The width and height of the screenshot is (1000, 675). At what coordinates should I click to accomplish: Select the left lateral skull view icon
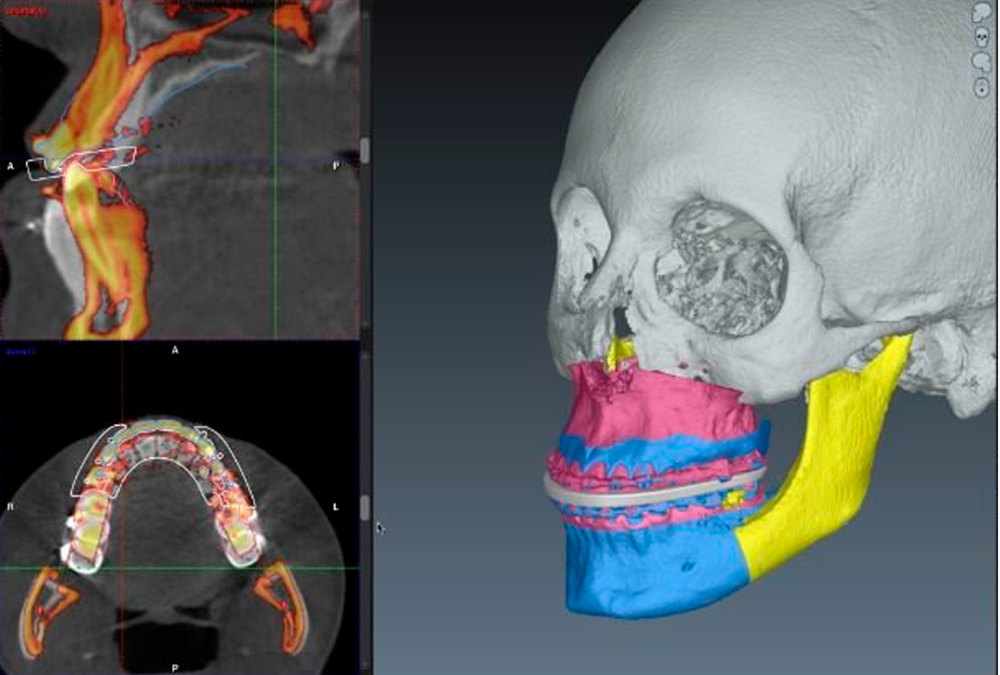(981, 61)
